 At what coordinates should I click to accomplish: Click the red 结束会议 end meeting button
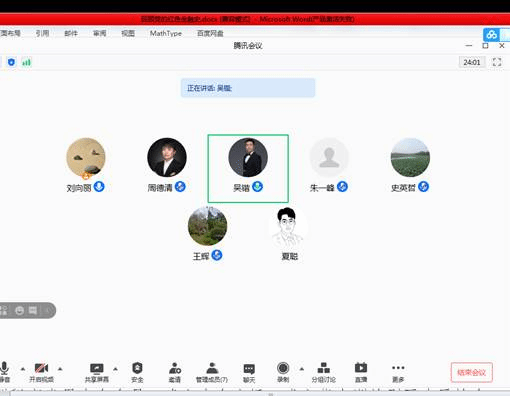(471, 372)
